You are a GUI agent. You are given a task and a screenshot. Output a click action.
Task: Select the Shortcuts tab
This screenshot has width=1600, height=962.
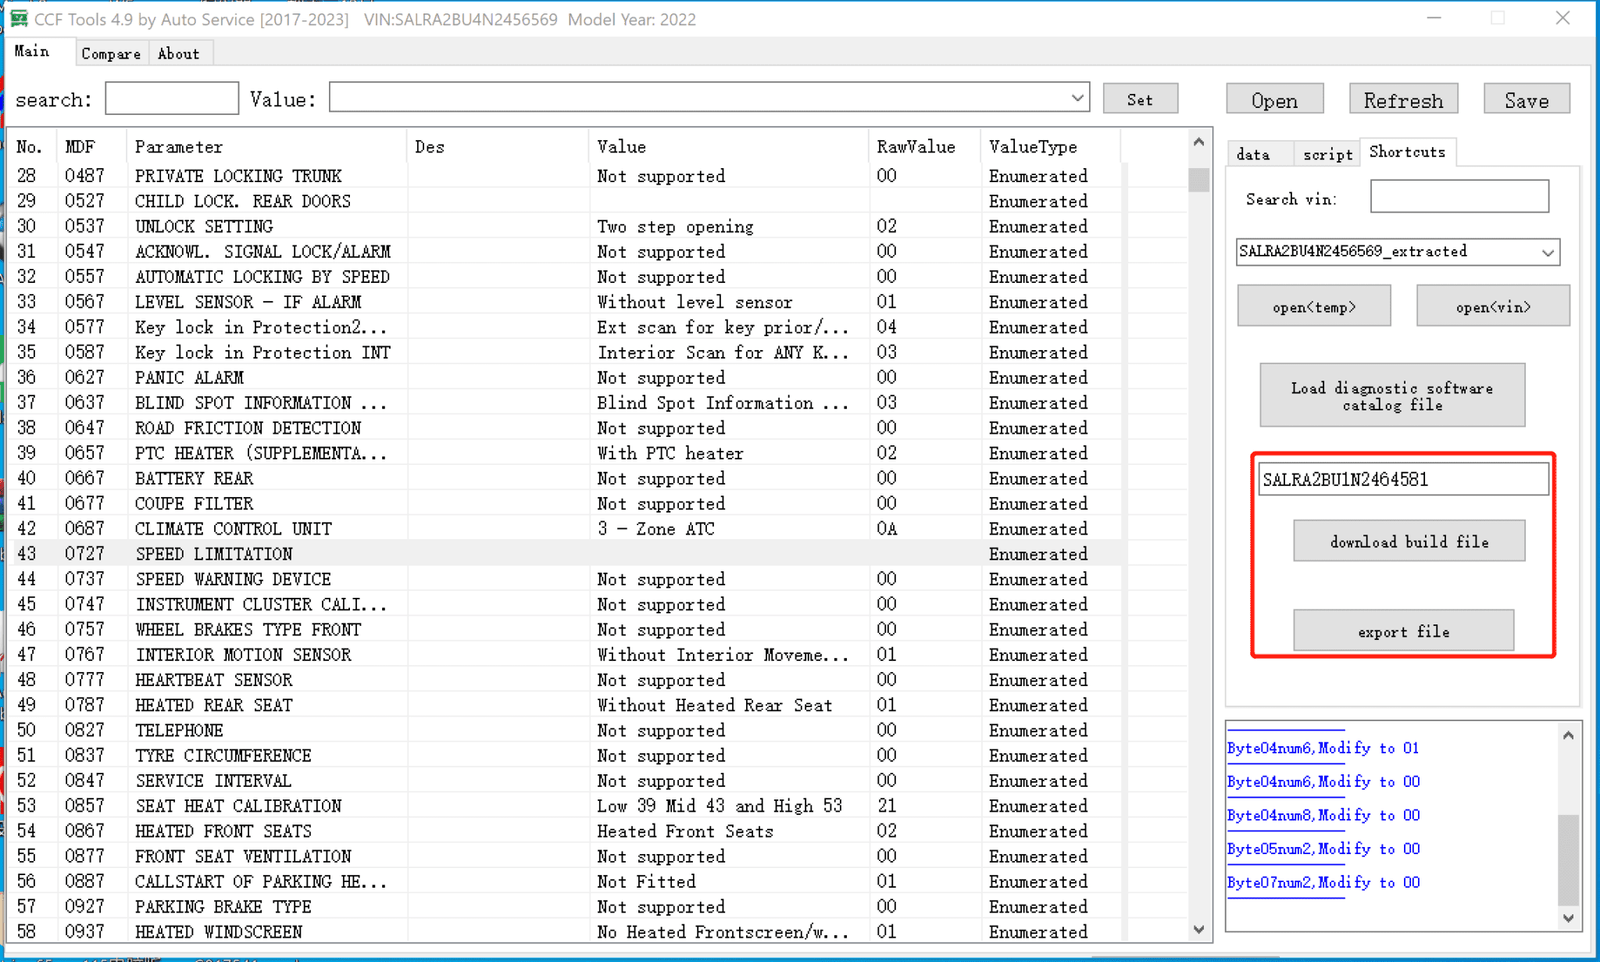point(1407,152)
